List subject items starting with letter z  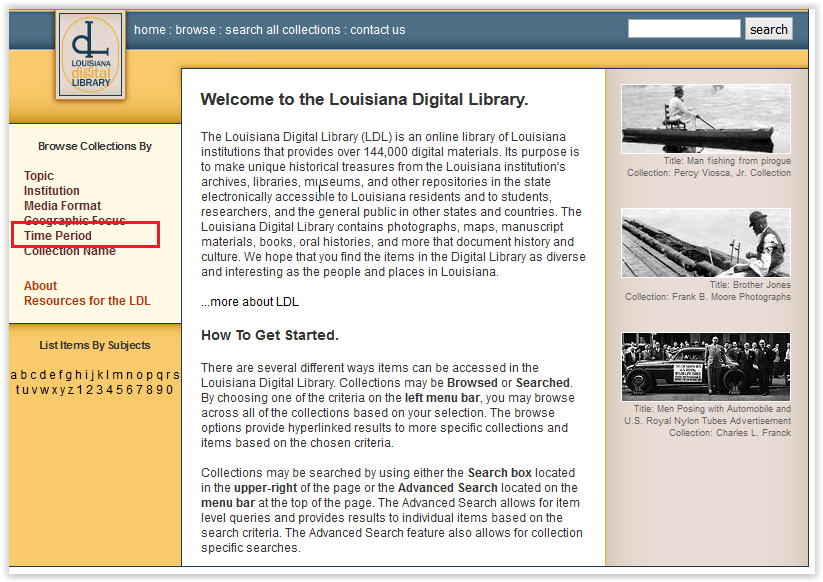70,390
